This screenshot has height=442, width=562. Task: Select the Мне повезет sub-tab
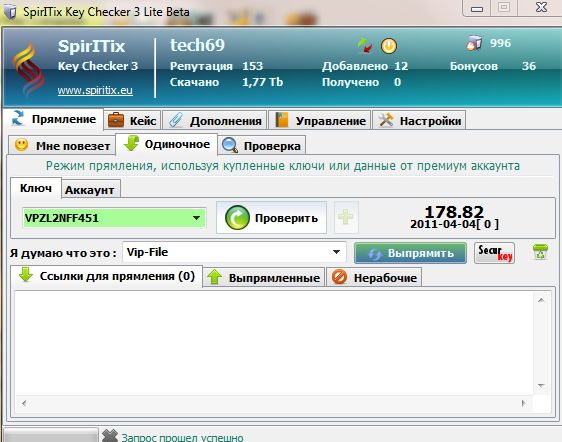[x=62, y=146]
